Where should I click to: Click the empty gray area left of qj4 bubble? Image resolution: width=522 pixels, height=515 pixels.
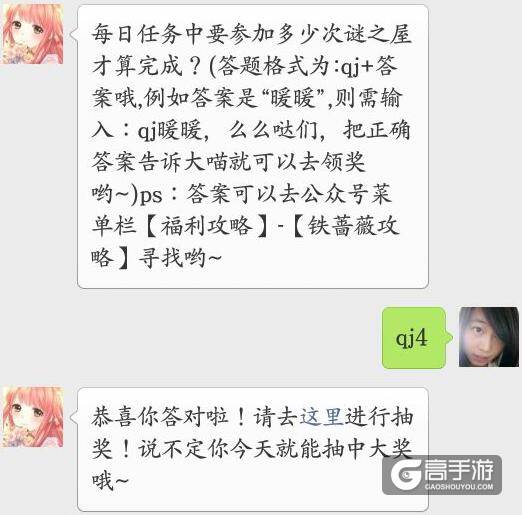(x=190, y=338)
